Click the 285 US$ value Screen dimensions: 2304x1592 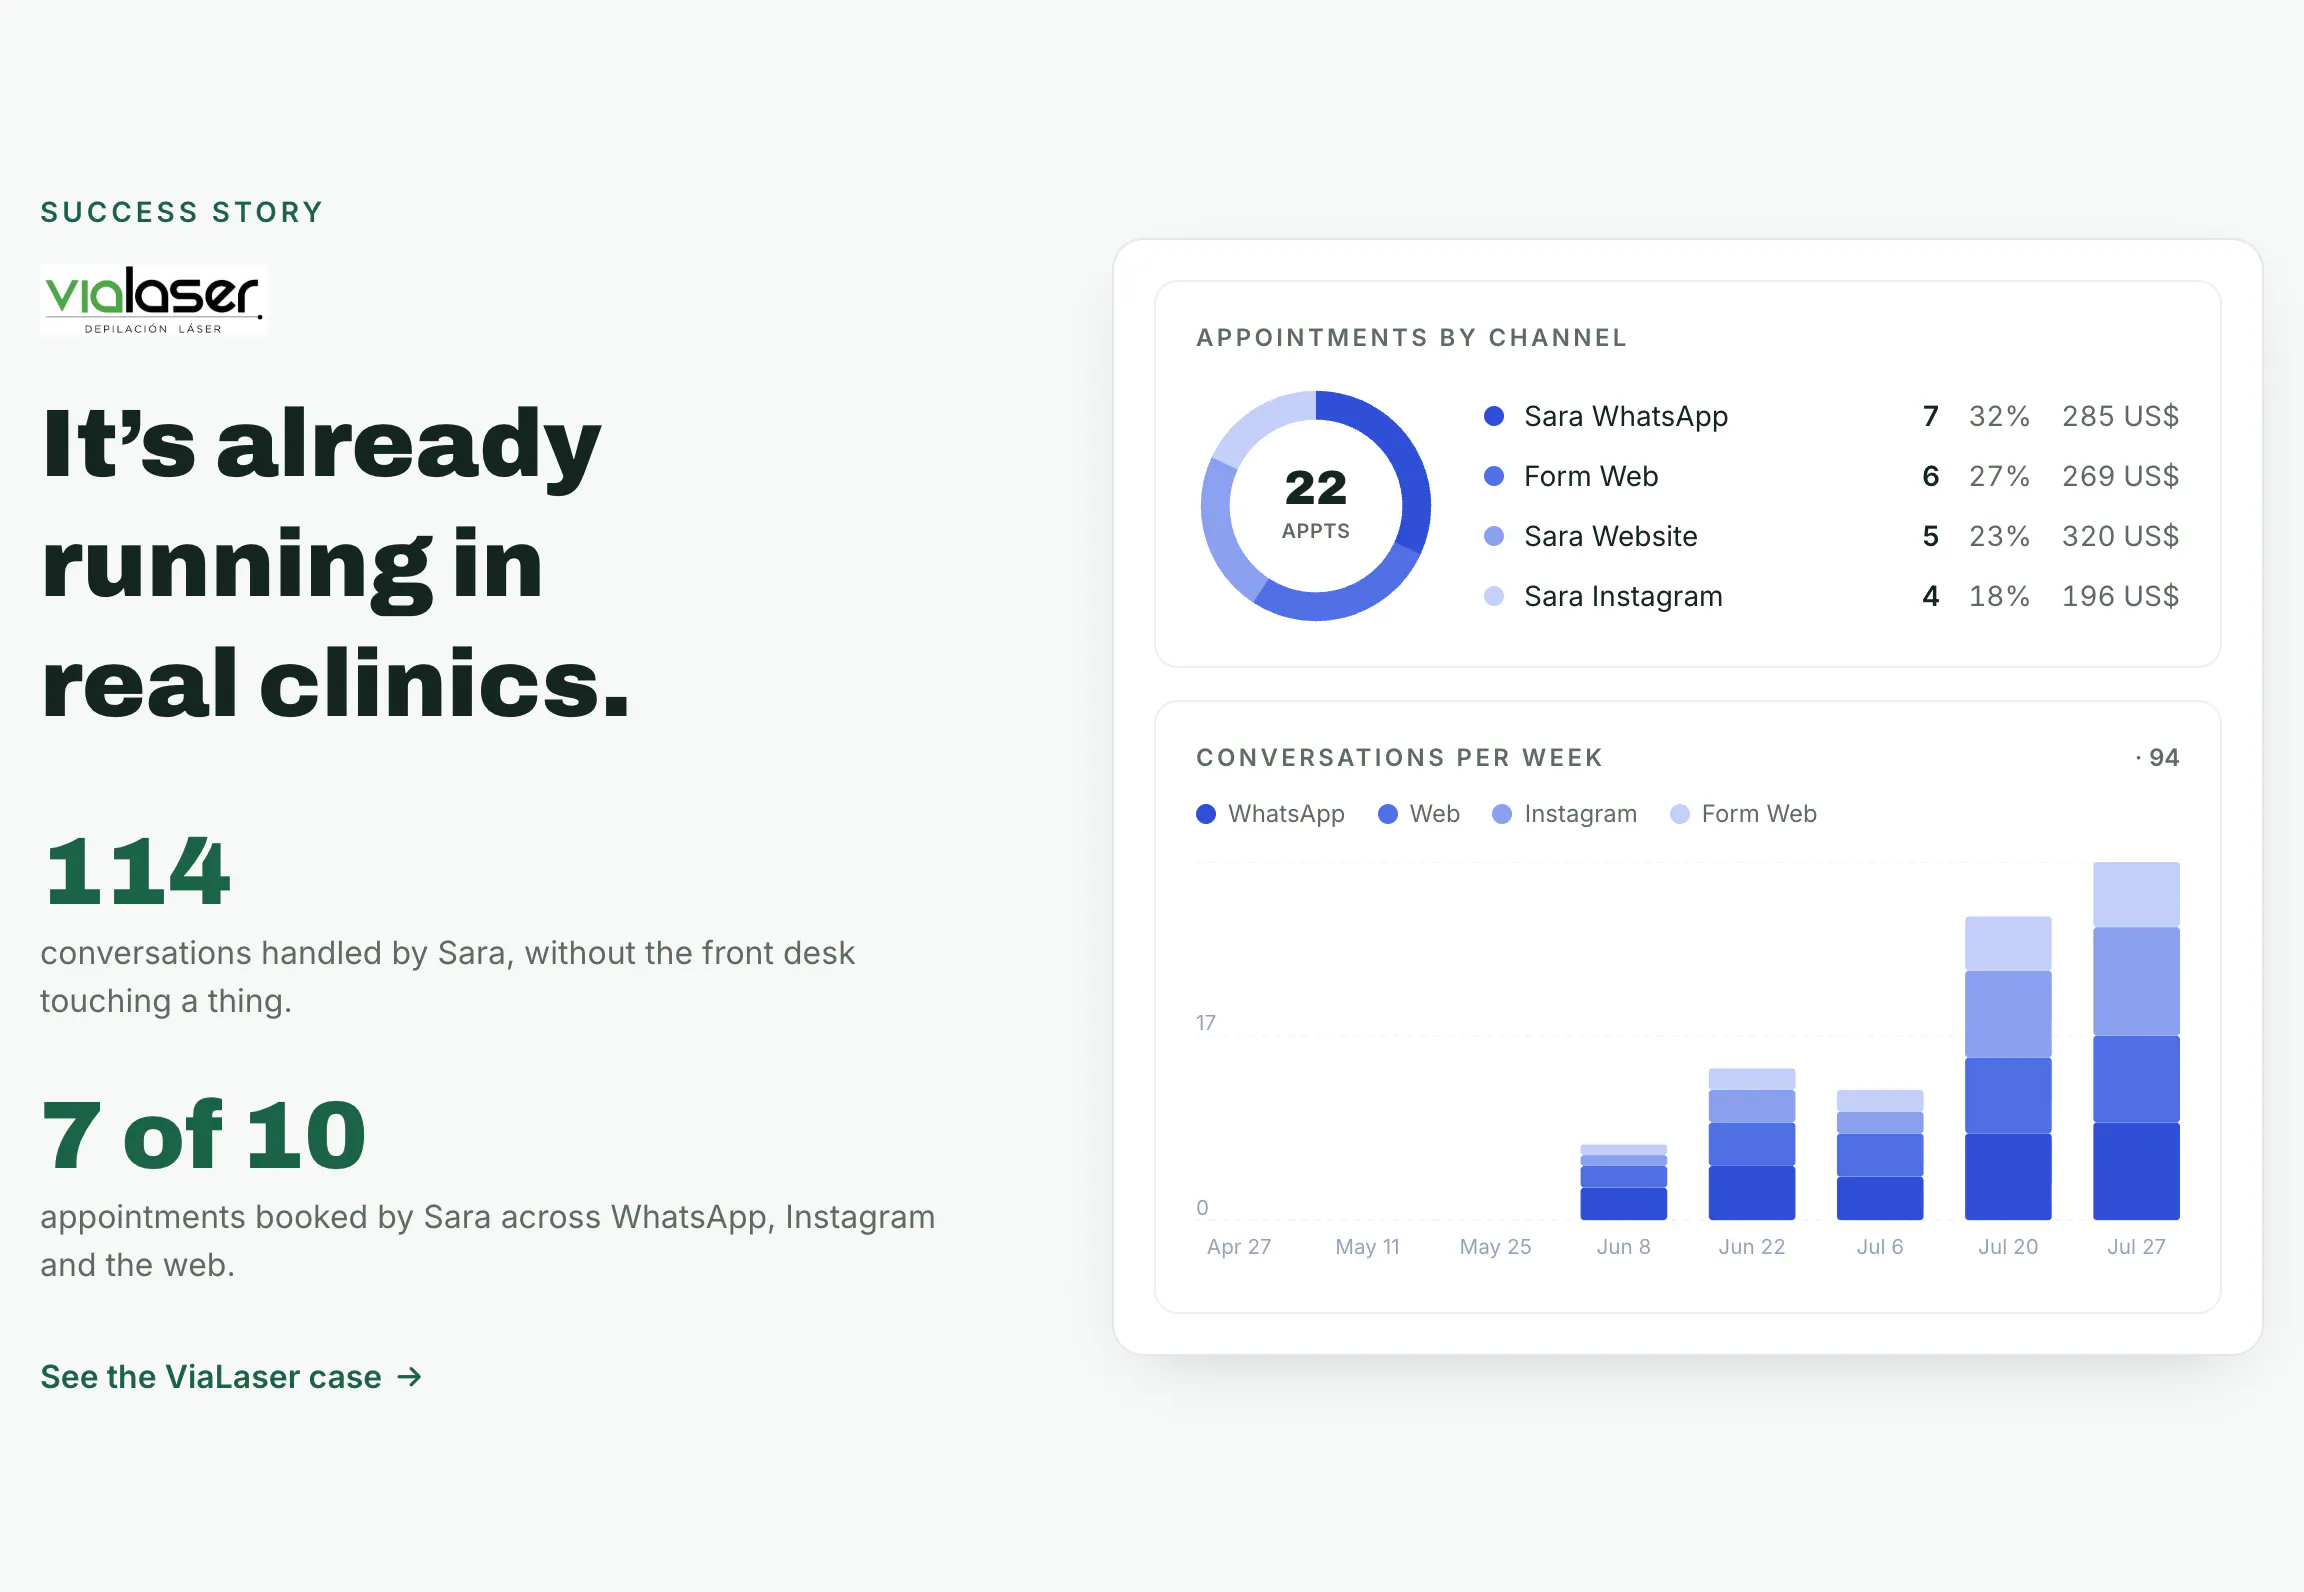[x=2120, y=416]
